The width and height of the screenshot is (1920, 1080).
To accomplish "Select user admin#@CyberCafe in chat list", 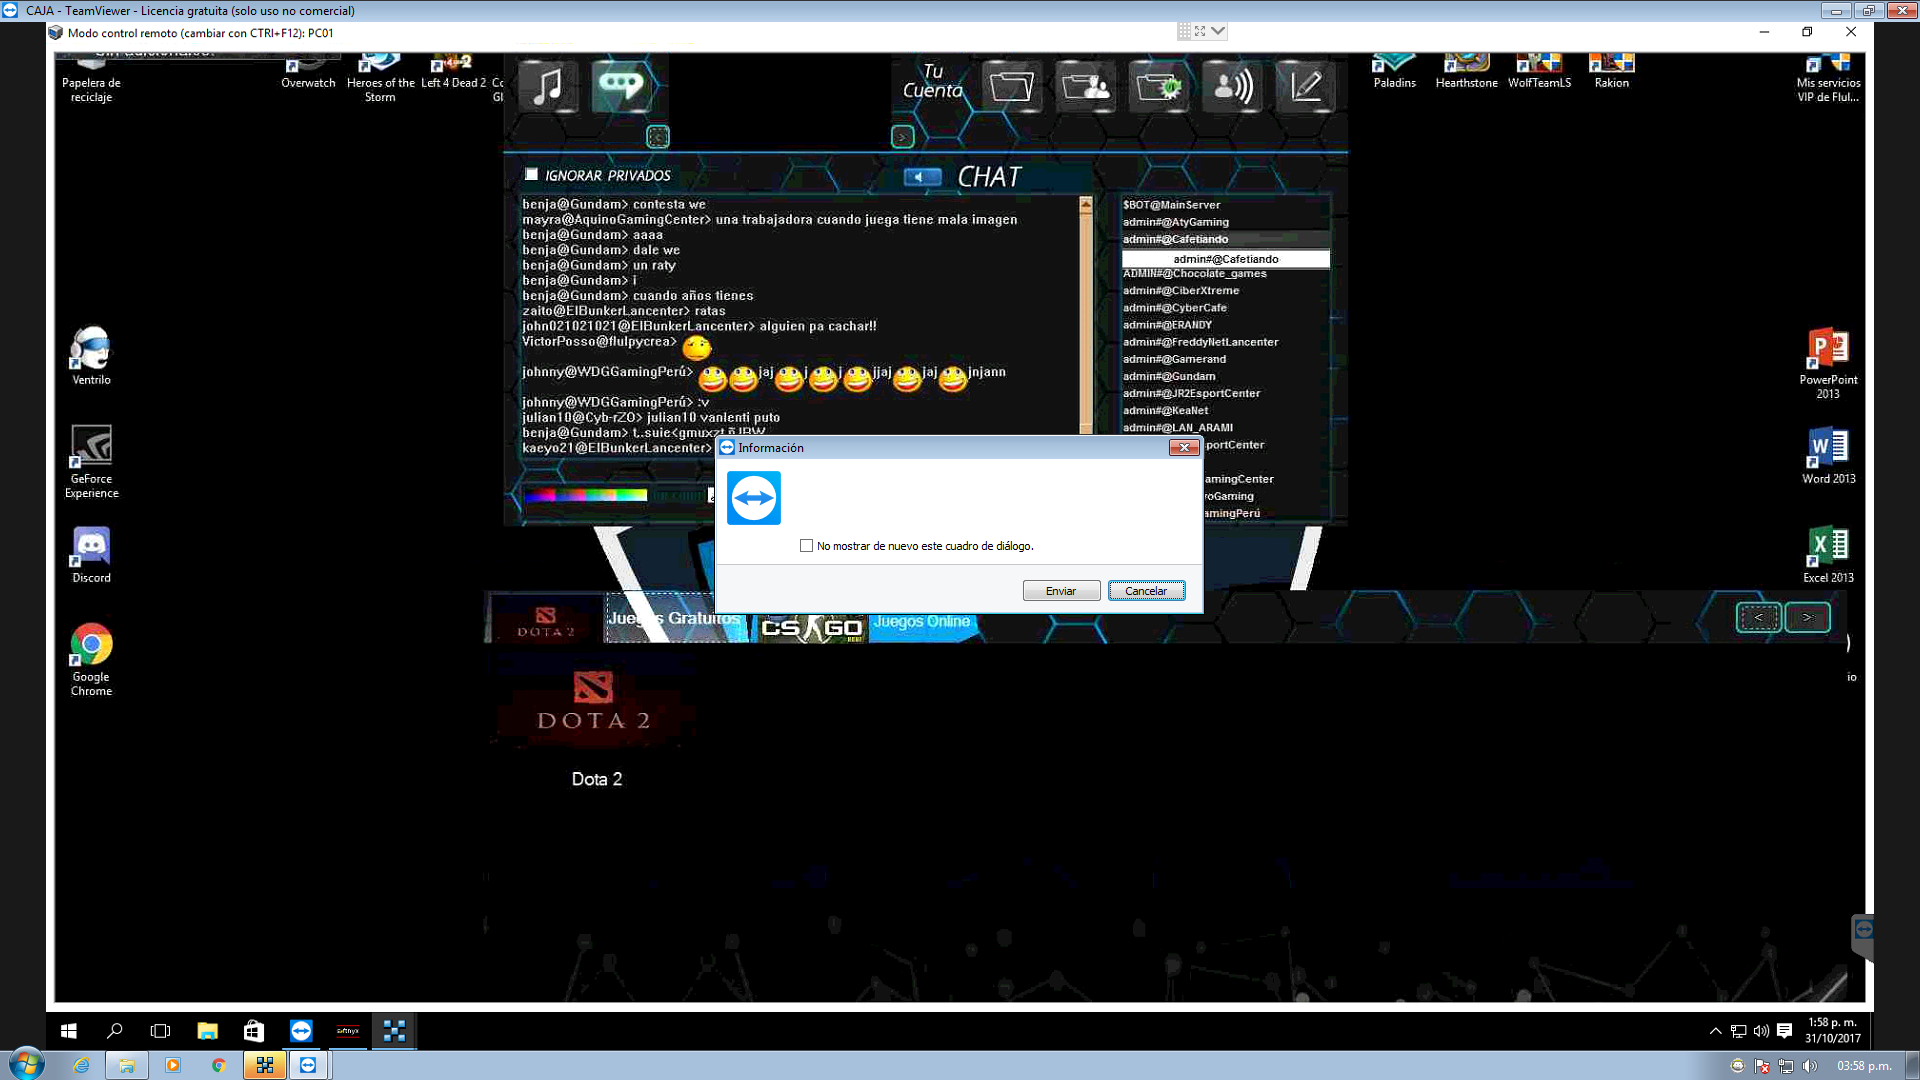I will tap(1174, 308).
